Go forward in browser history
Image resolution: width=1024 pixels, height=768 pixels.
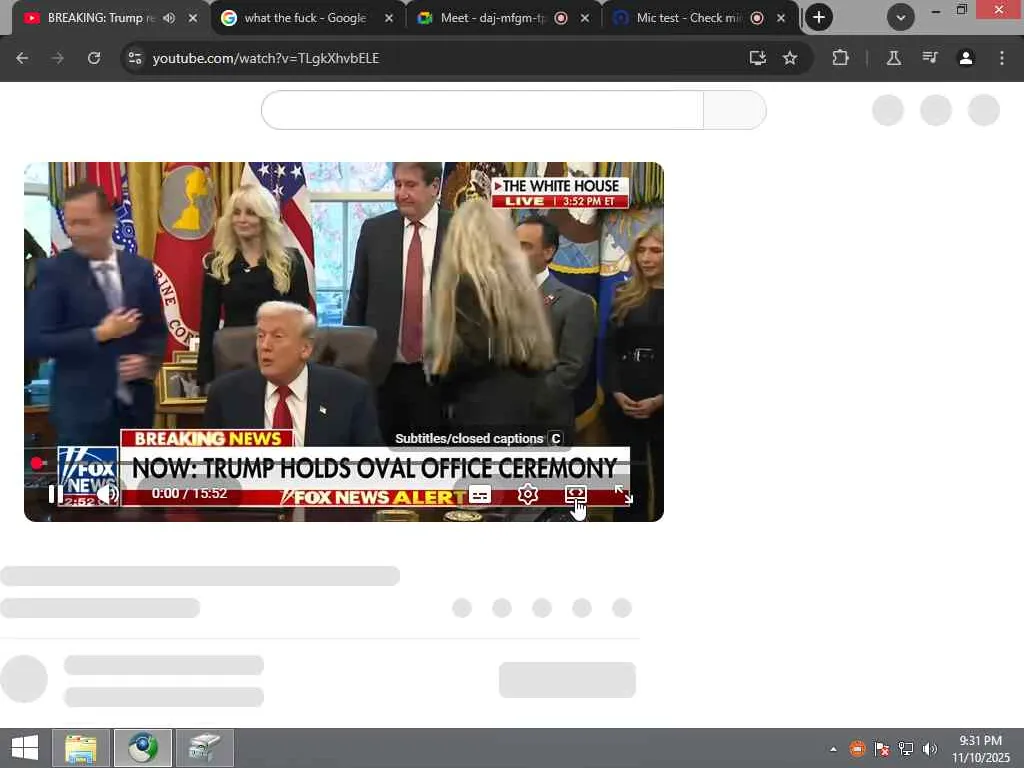58,58
